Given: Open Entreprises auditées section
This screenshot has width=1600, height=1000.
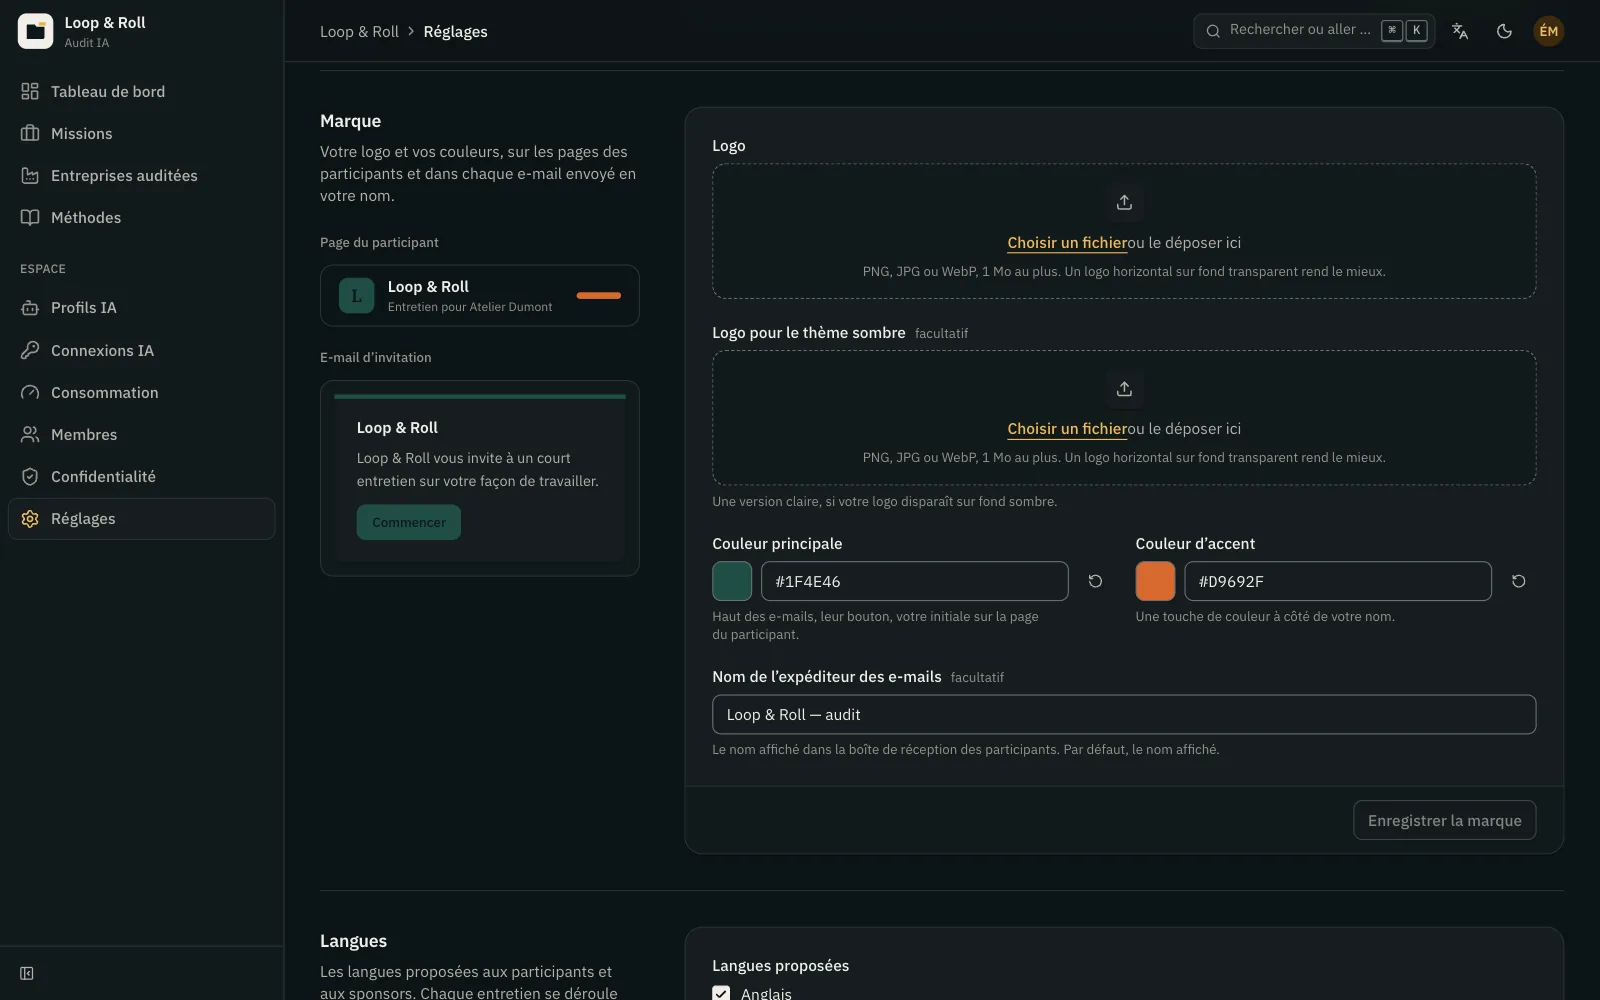Looking at the screenshot, I should click(141, 175).
